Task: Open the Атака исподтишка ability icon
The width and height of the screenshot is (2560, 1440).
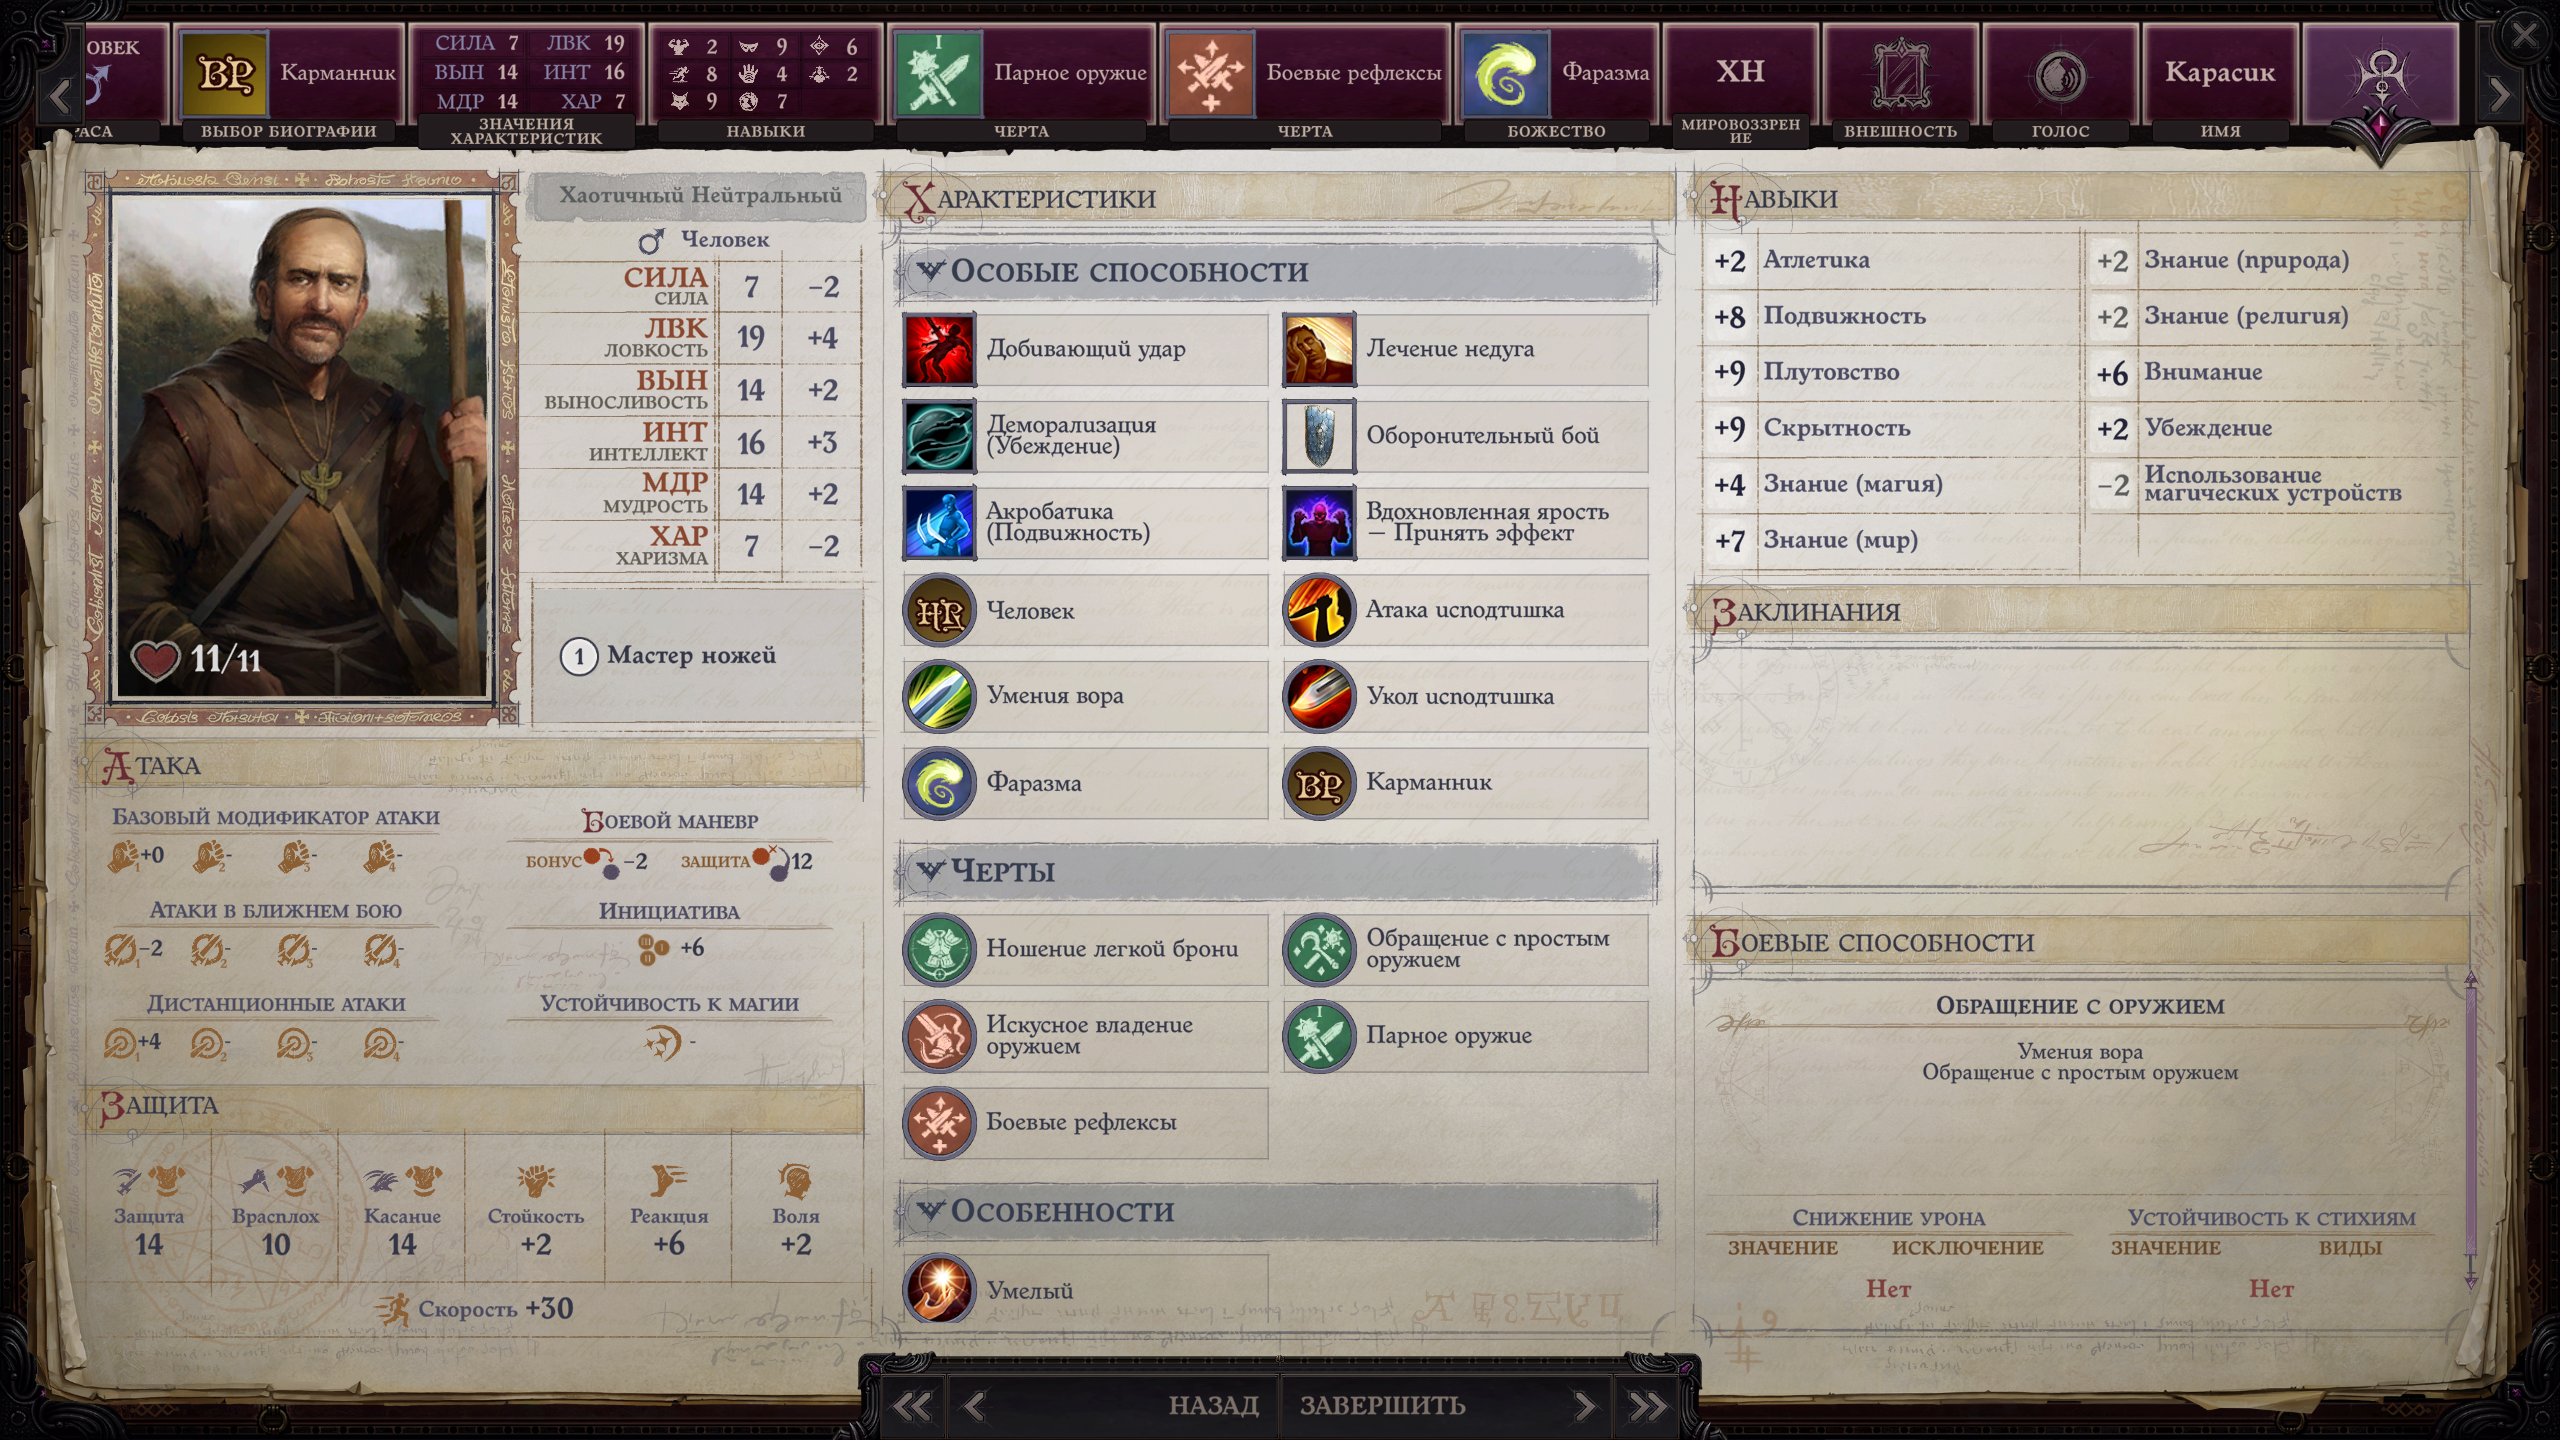Action: (1318, 610)
